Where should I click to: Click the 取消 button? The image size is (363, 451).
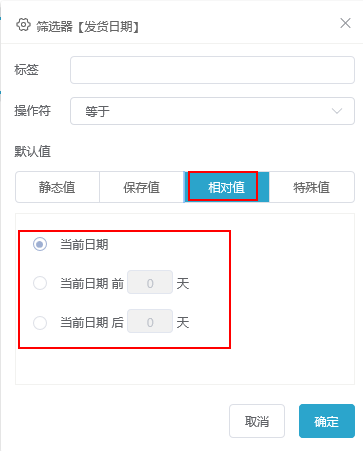coord(257,421)
